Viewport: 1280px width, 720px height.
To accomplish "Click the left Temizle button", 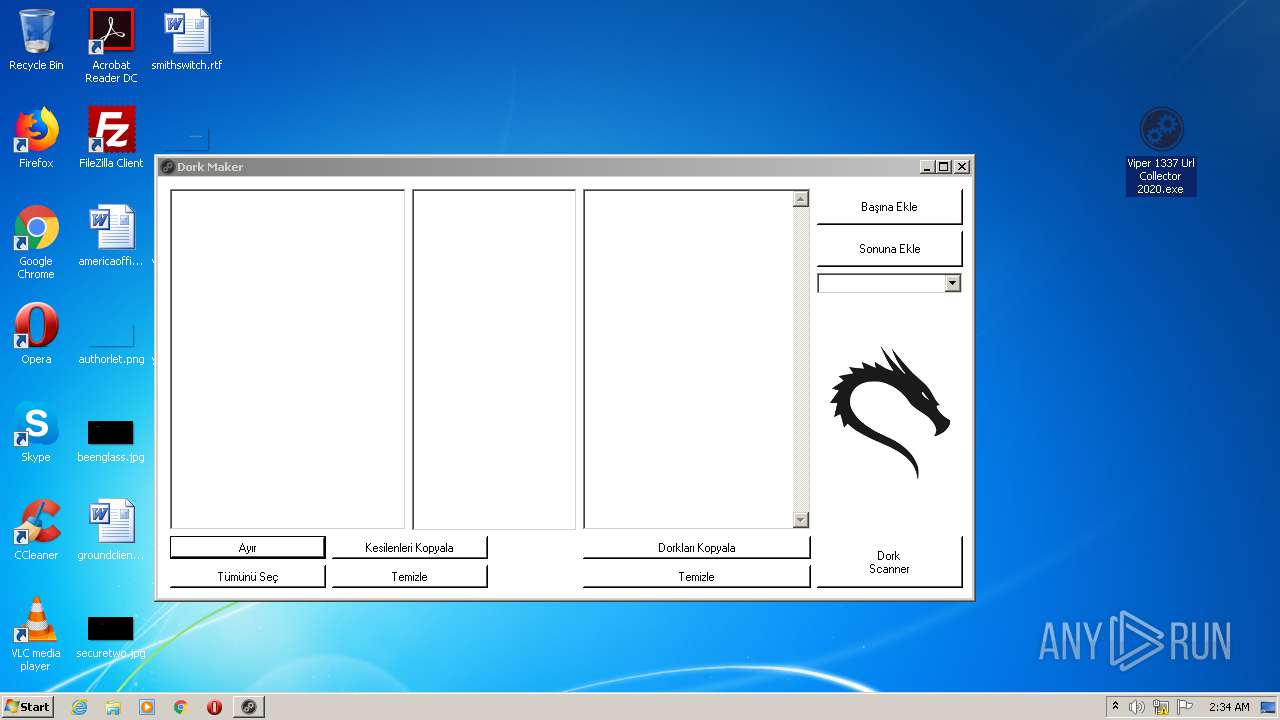I will (409, 577).
